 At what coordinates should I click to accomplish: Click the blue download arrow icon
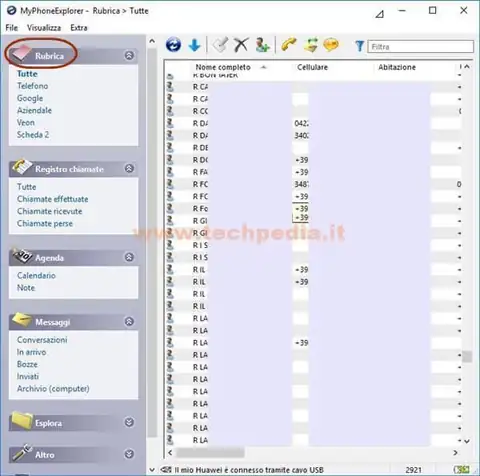tap(194, 45)
